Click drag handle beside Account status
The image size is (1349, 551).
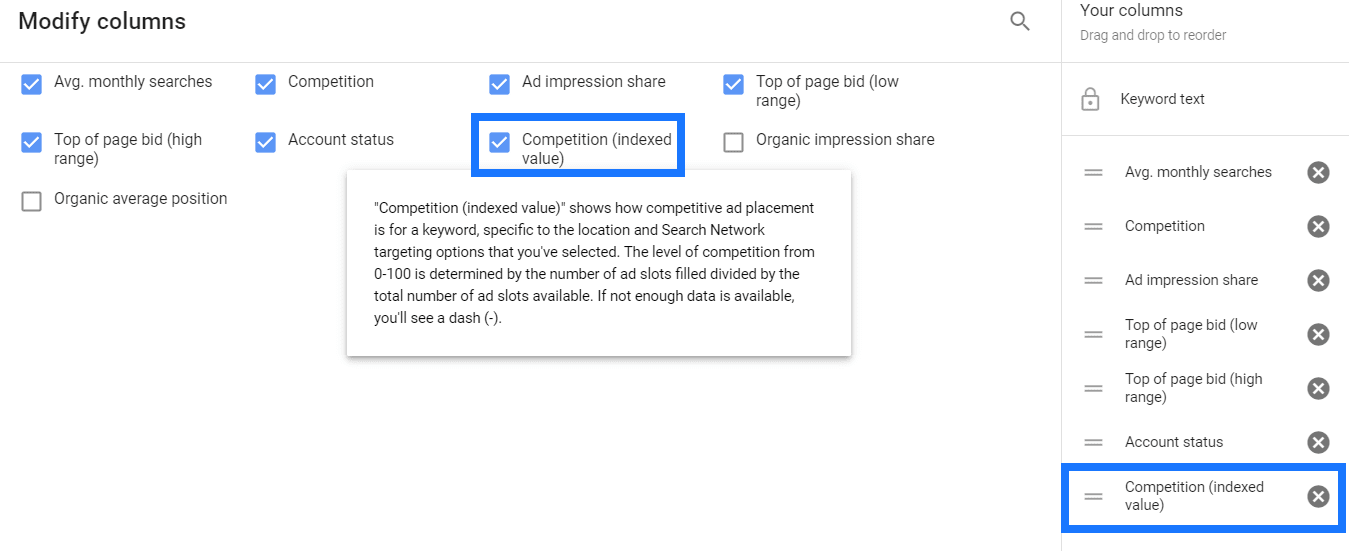[1093, 442]
